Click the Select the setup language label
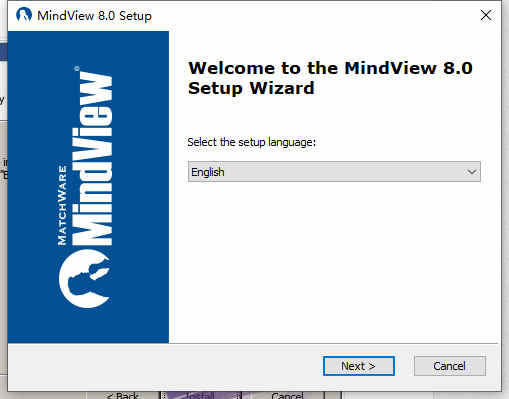Viewport: 509px width, 399px height. coord(251,142)
